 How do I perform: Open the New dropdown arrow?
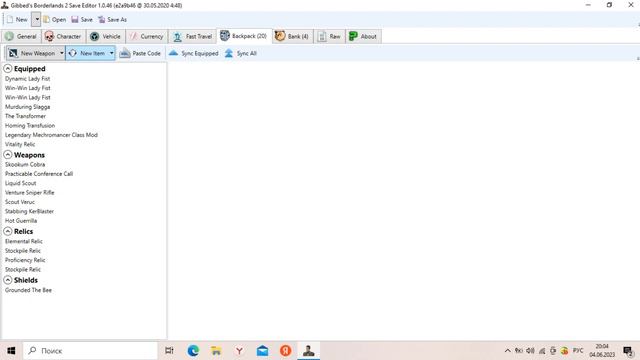click(36, 20)
